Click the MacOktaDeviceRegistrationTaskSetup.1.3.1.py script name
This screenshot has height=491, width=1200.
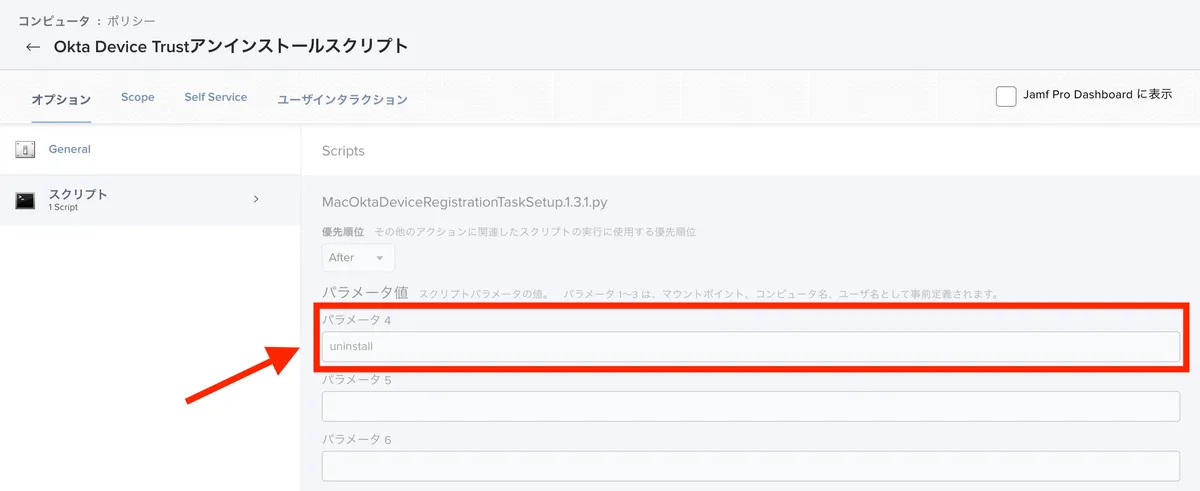pos(464,202)
